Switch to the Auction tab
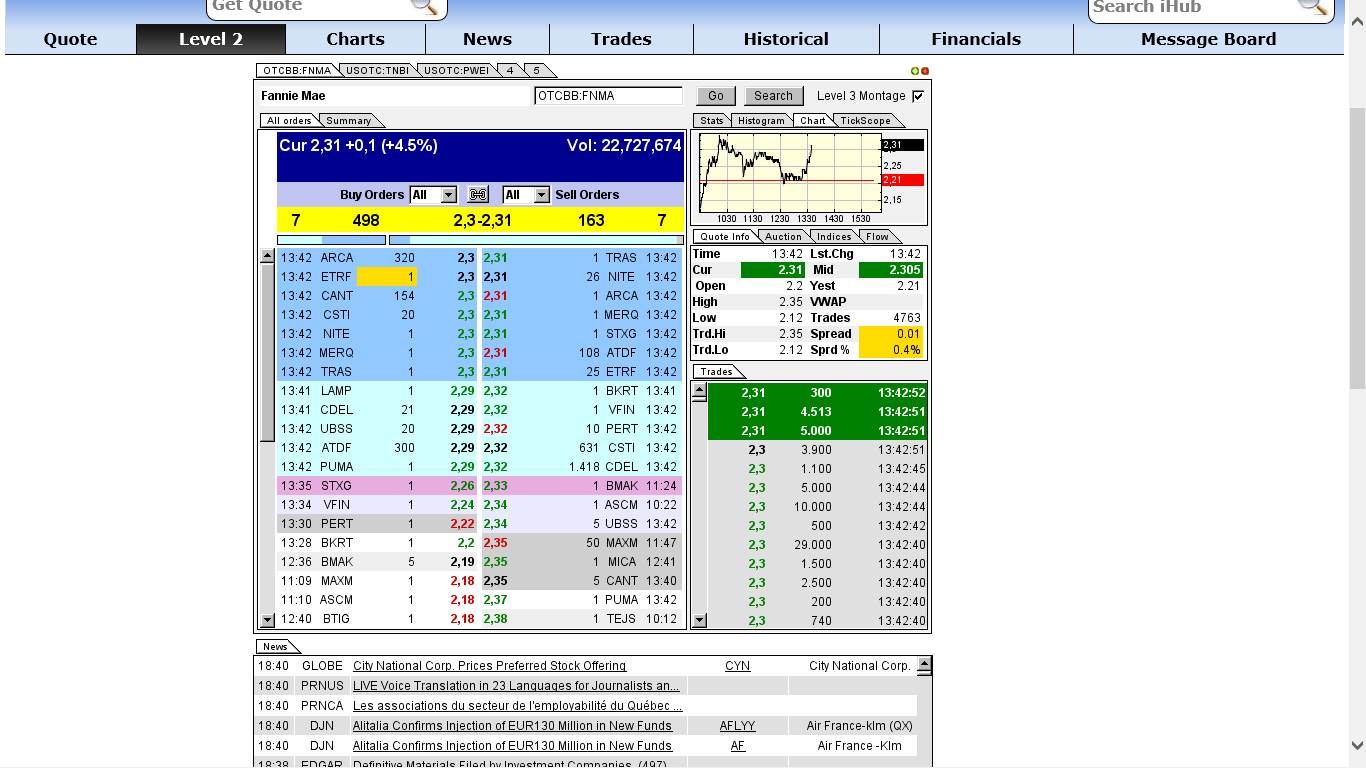This screenshot has height=768, width=1366. 783,237
